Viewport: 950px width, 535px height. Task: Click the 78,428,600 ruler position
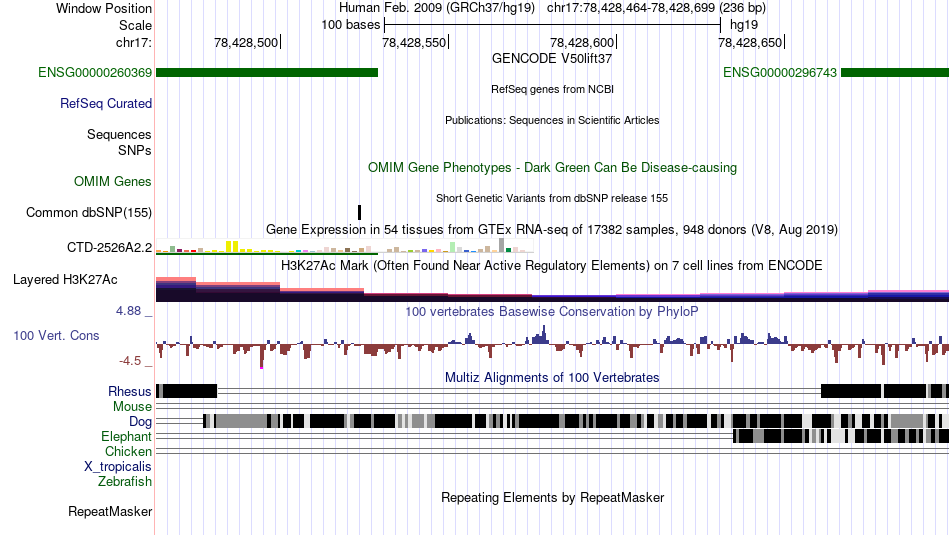coord(582,42)
